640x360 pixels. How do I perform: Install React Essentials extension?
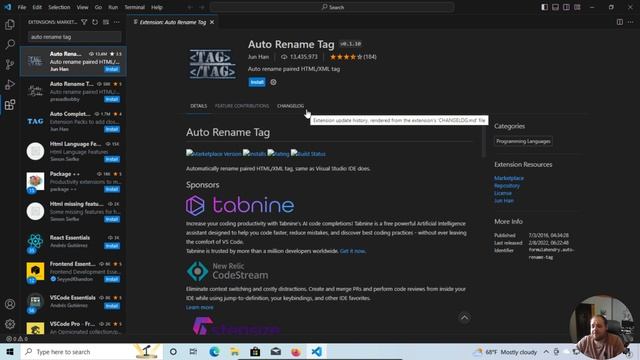(x=112, y=246)
